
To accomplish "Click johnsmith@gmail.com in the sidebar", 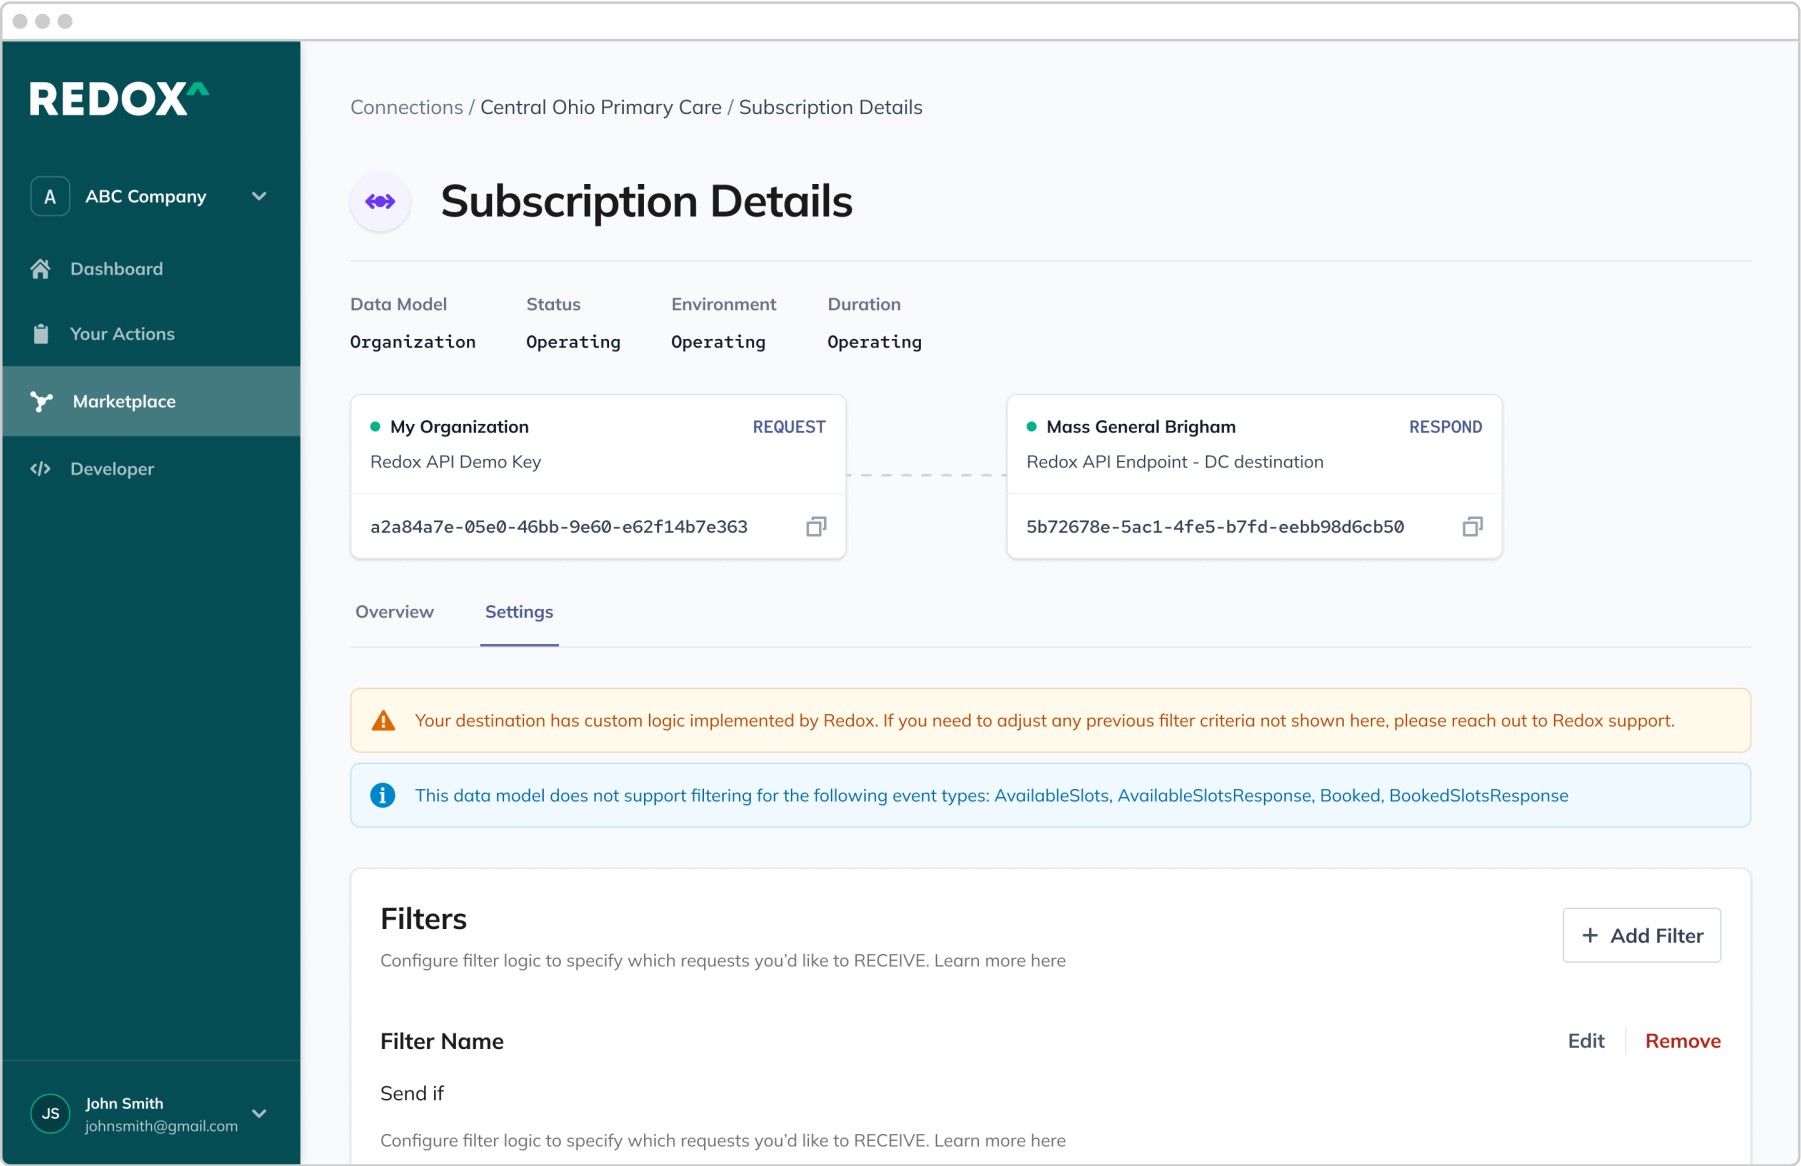I will (x=162, y=1126).
